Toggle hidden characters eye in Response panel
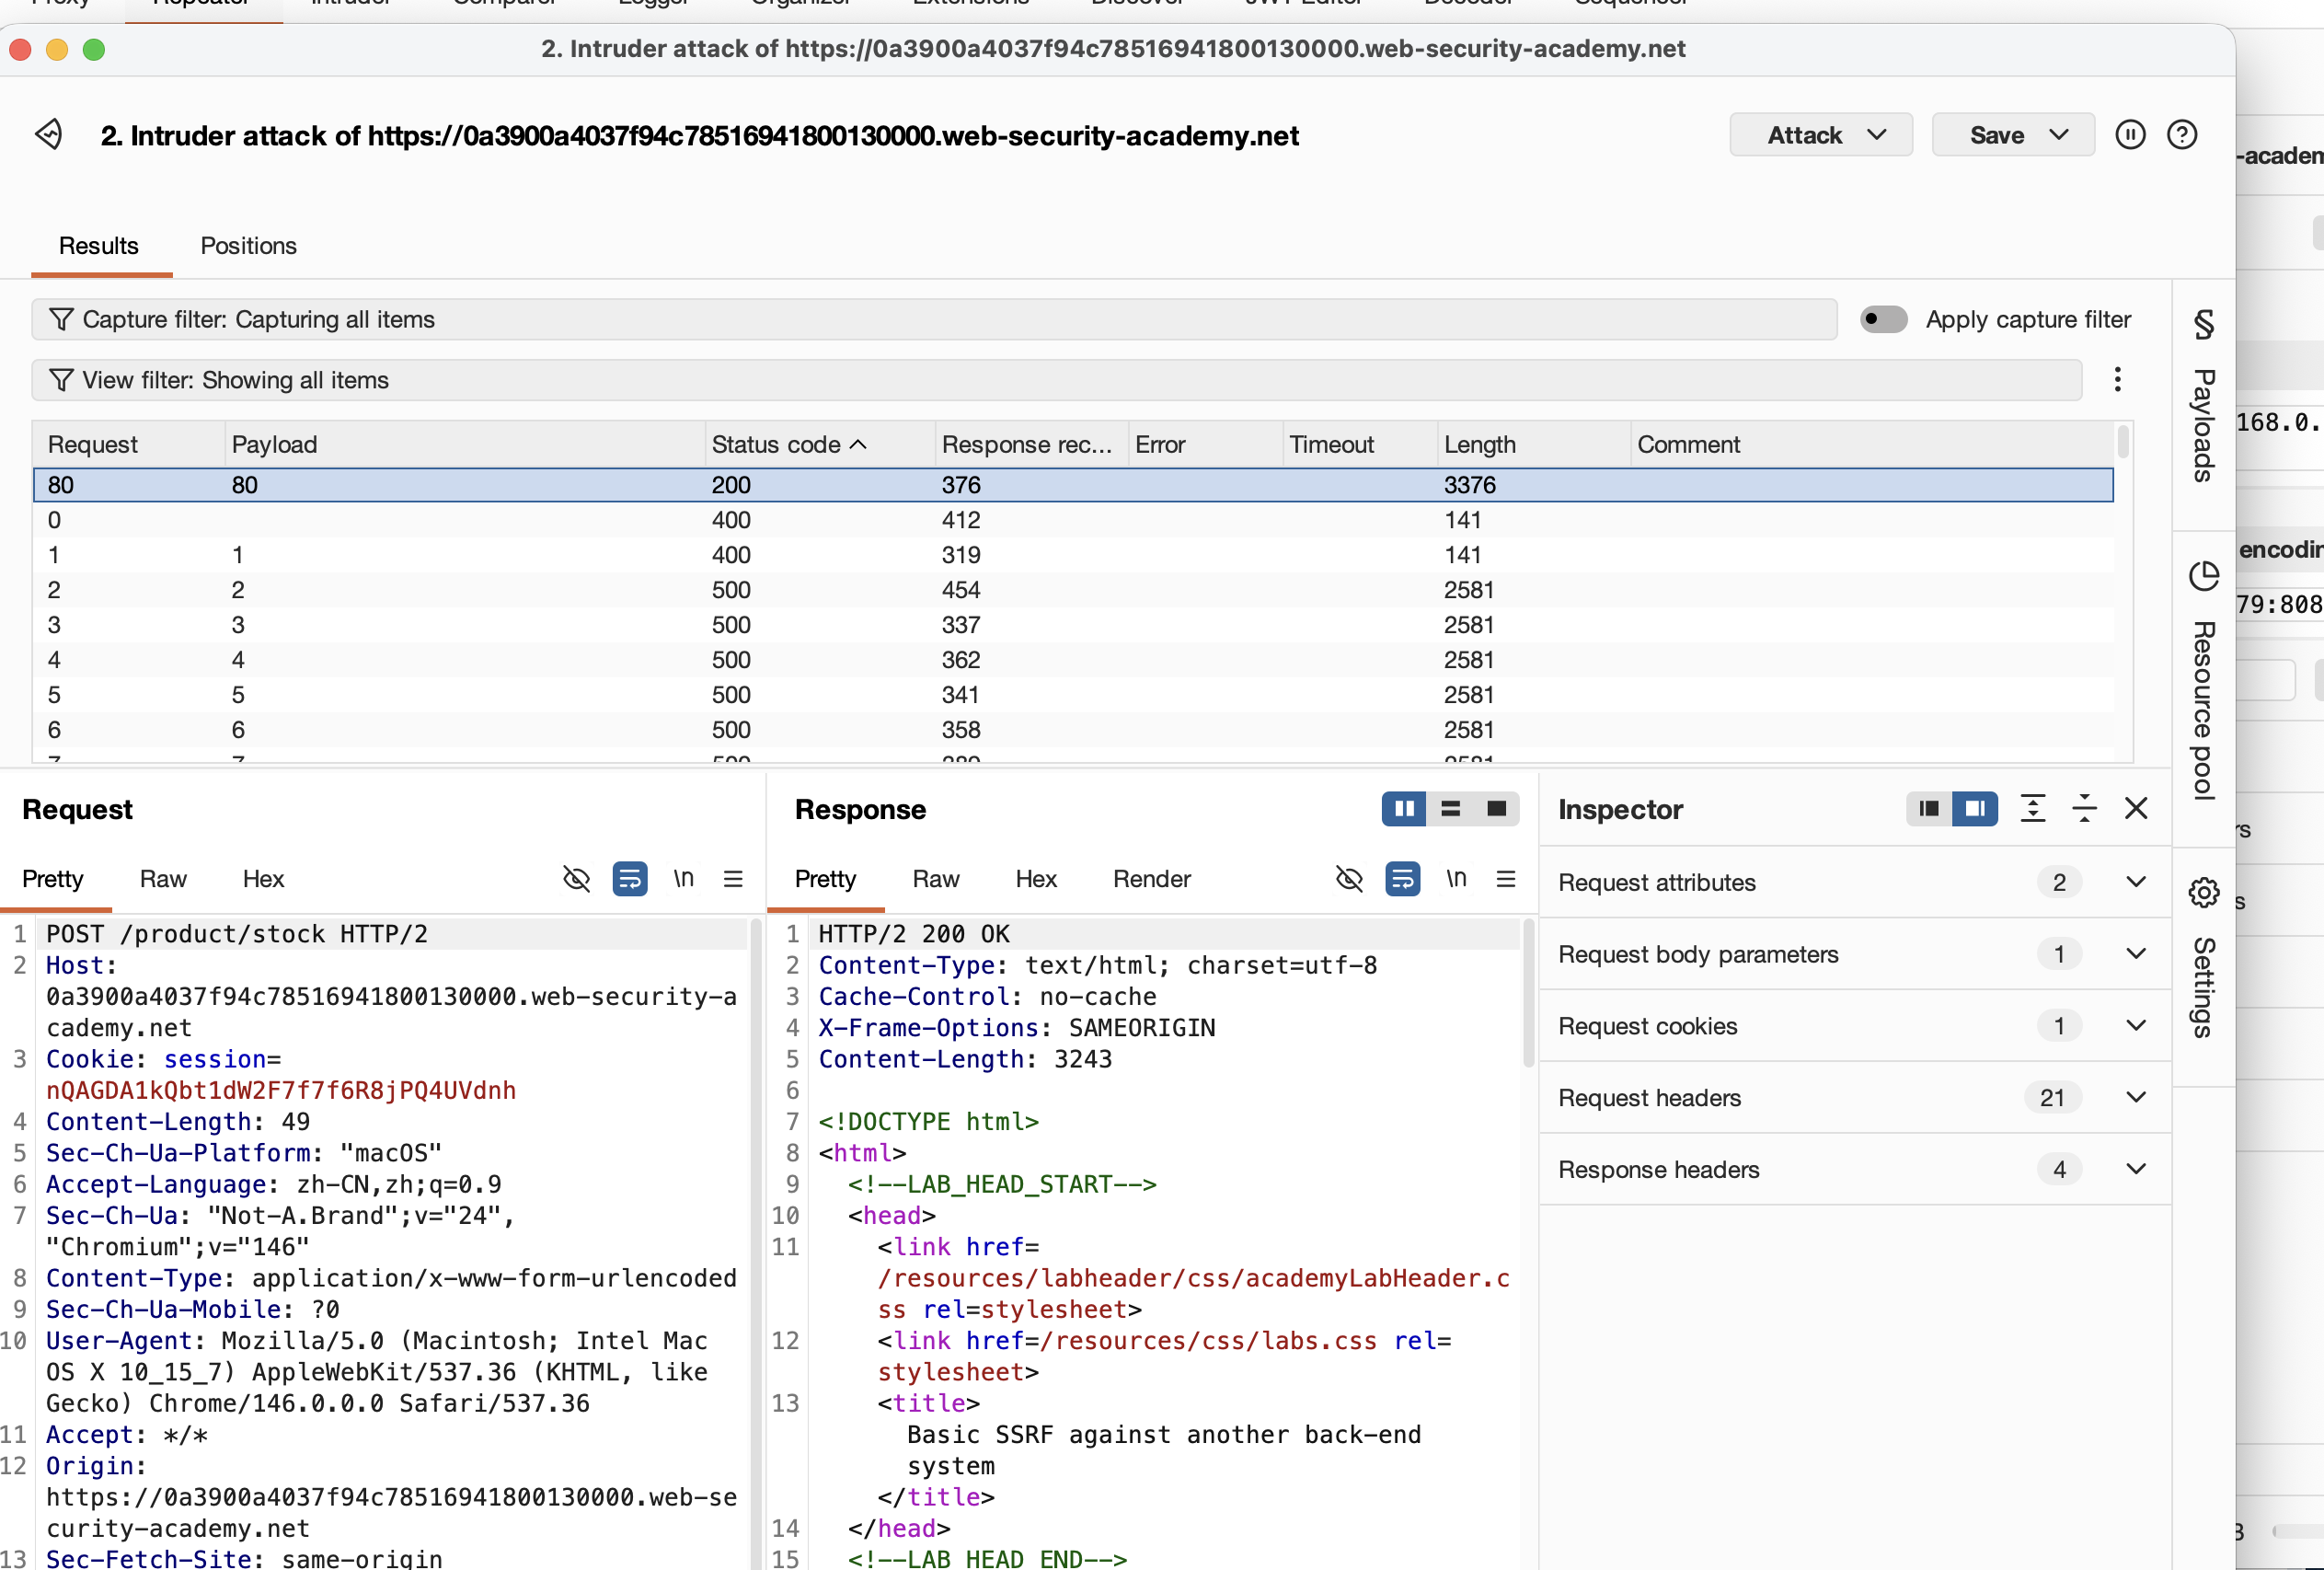 (1349, 879)
